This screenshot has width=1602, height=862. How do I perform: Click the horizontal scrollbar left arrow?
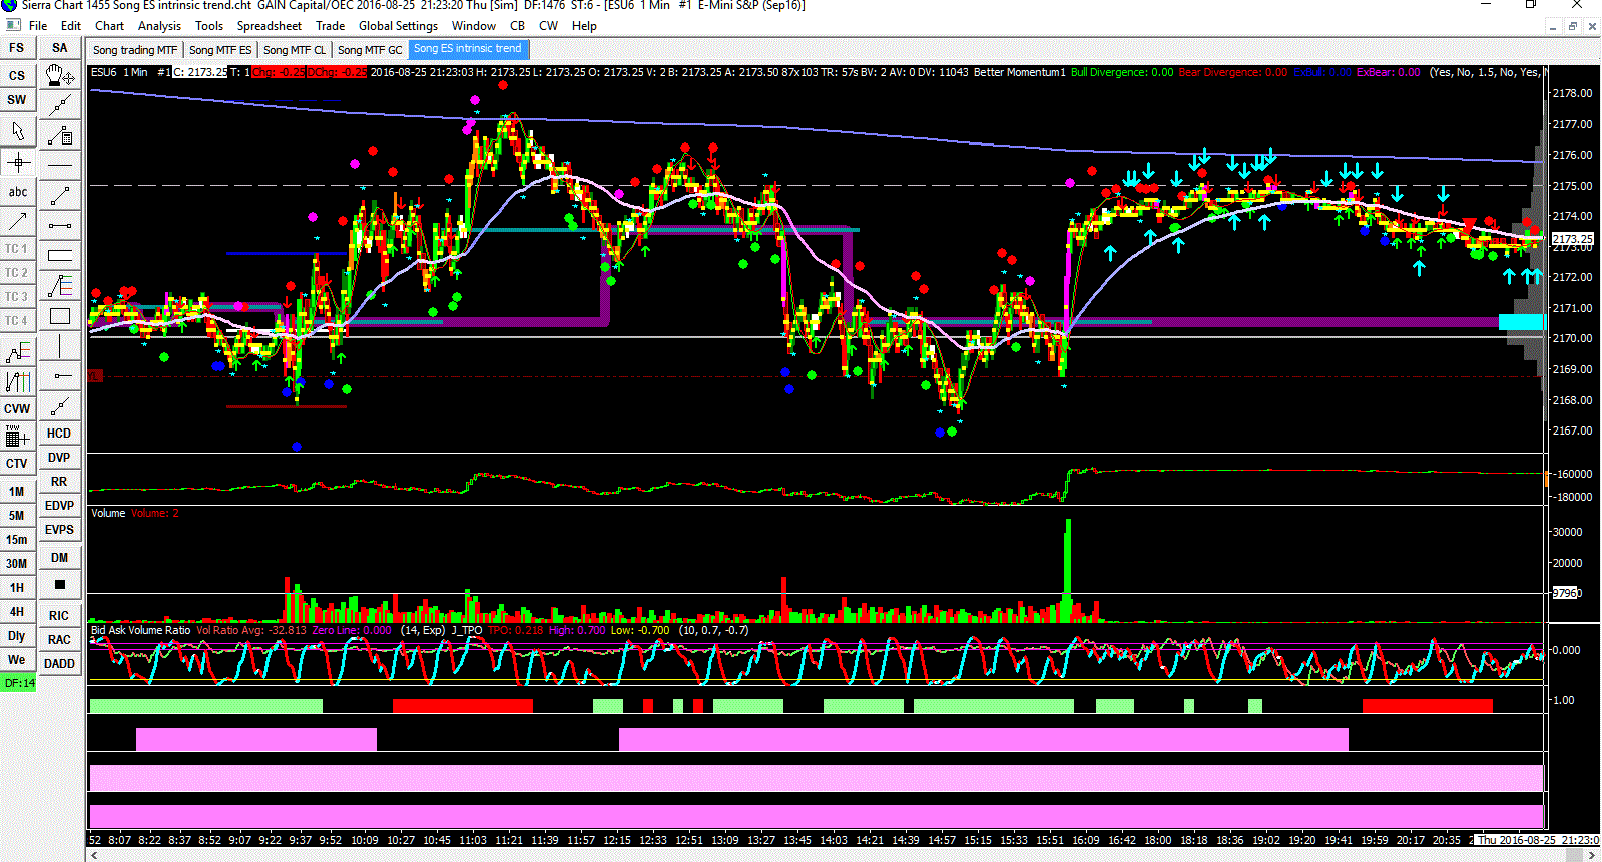pos(94,855)
